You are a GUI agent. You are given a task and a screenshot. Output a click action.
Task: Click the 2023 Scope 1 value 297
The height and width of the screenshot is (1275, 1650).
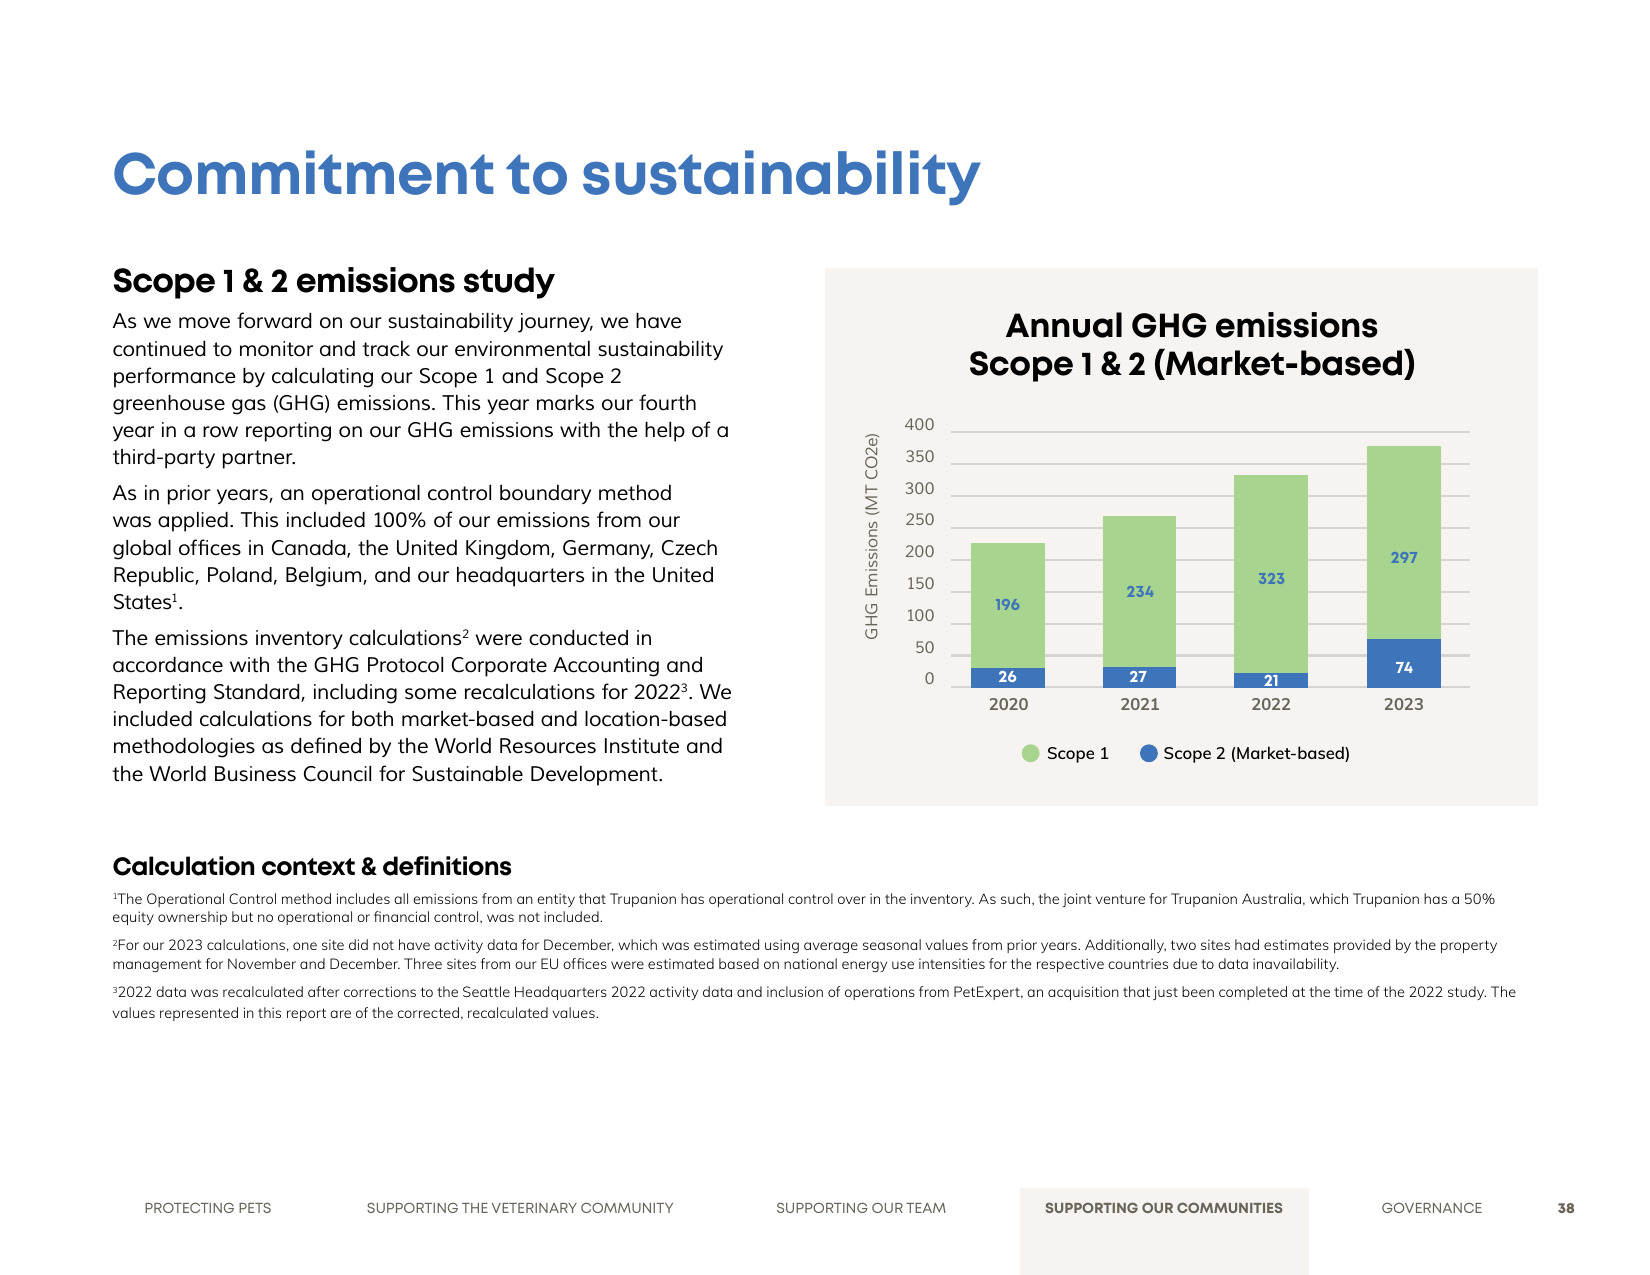coord(1404,558)
